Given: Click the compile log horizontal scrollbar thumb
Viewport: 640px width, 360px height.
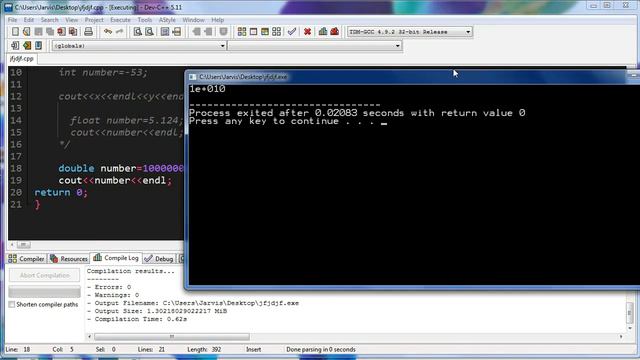Looking at the screenshot, I should coord(172,337).
